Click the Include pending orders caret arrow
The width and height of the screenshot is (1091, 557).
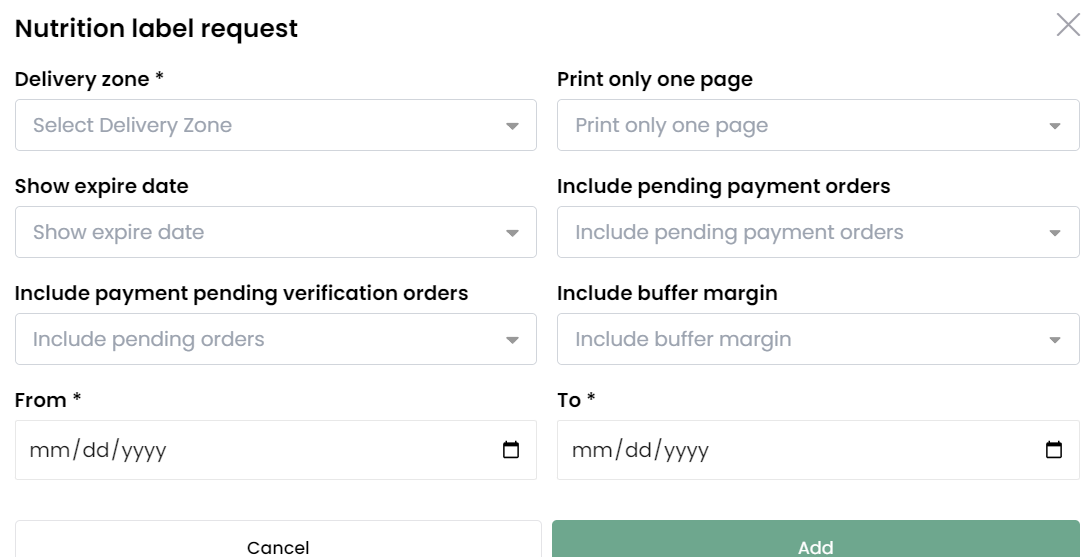click(512, 340)
